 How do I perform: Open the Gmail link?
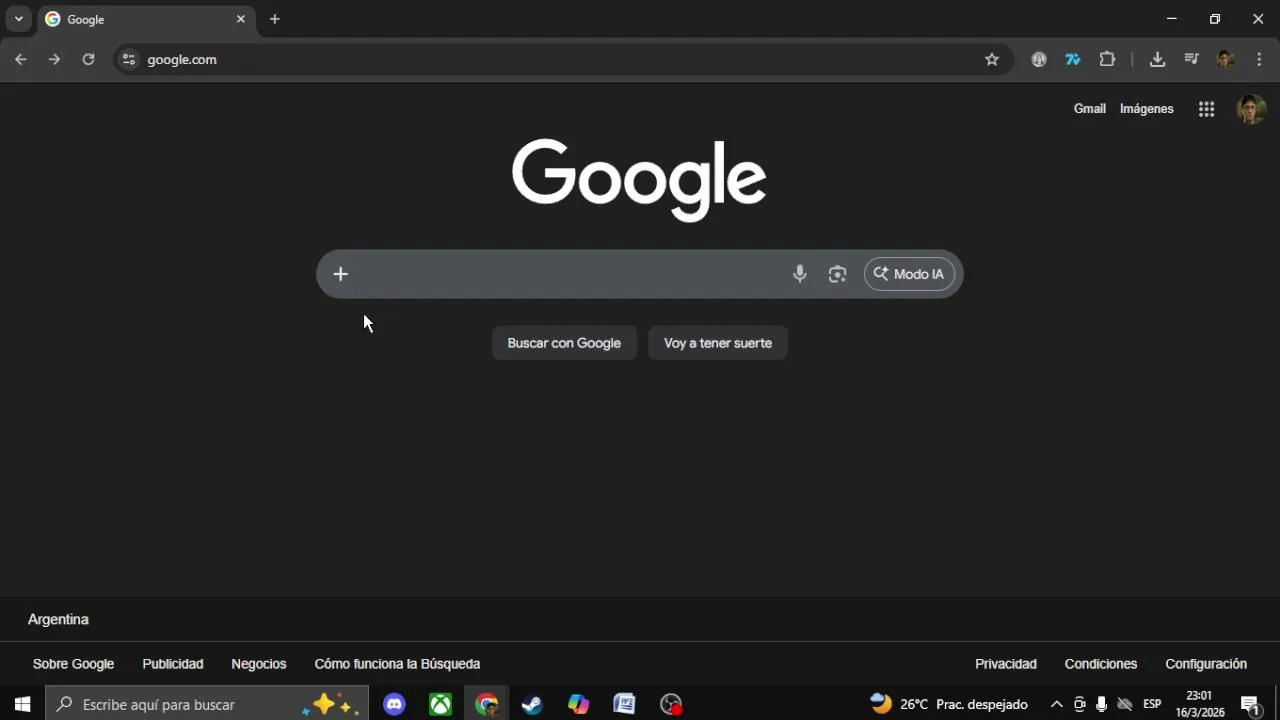point(1090,109)
